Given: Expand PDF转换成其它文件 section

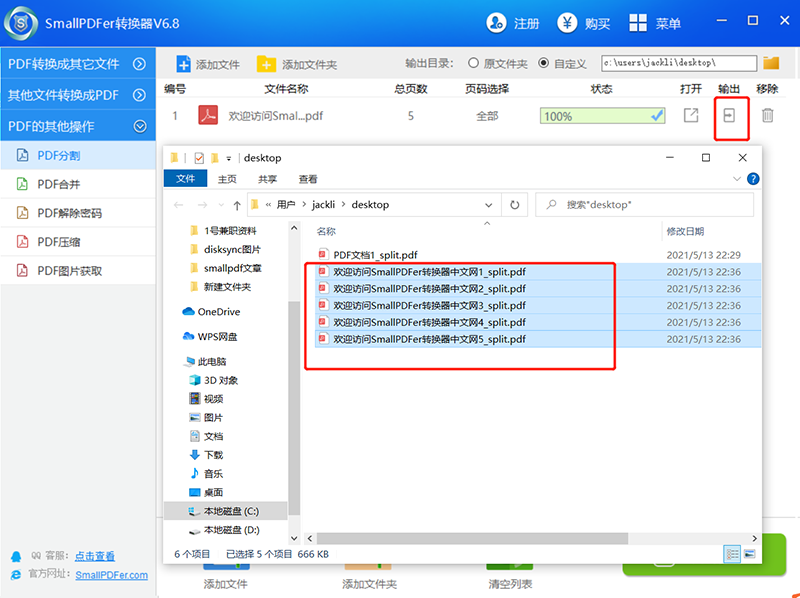Looking at the screenshot, I should [78, 64].
